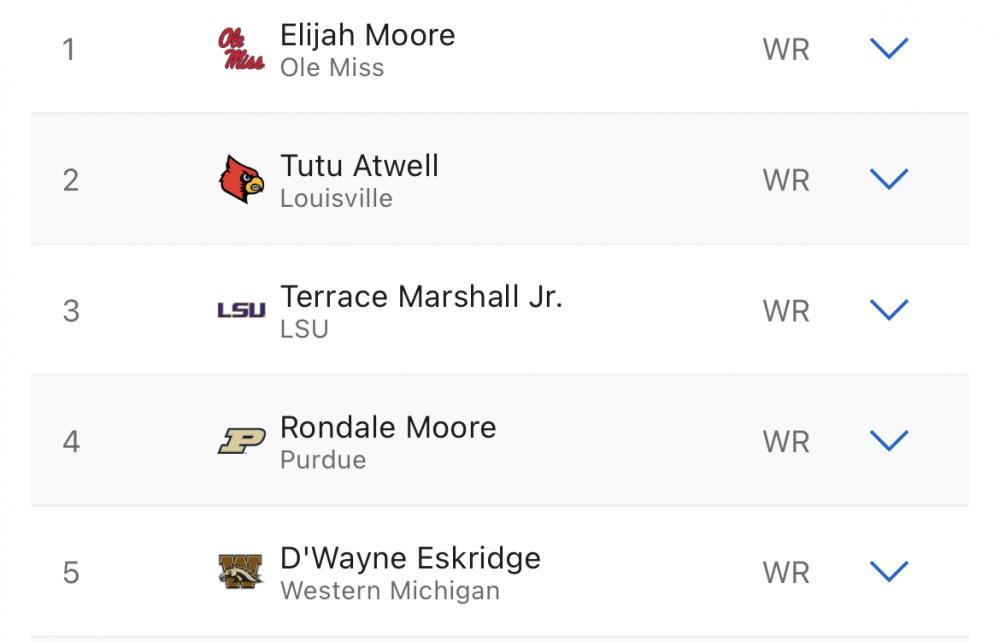Screen dimensions: 1000x642
Task: Select D'Wayne Eskridge player name
Action: coord(410,558)
